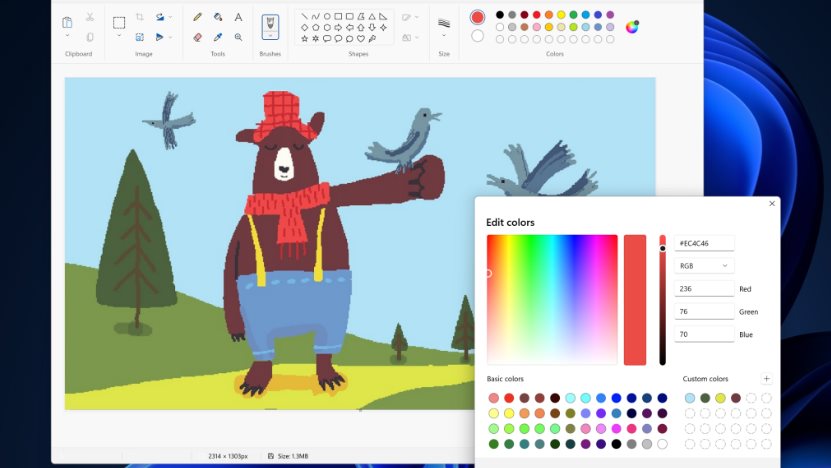Image resolution: width=831 pixels, height=468 pixels.
Task: Select the primary red Color 1 circle
Action: click(x=477, y=17)
